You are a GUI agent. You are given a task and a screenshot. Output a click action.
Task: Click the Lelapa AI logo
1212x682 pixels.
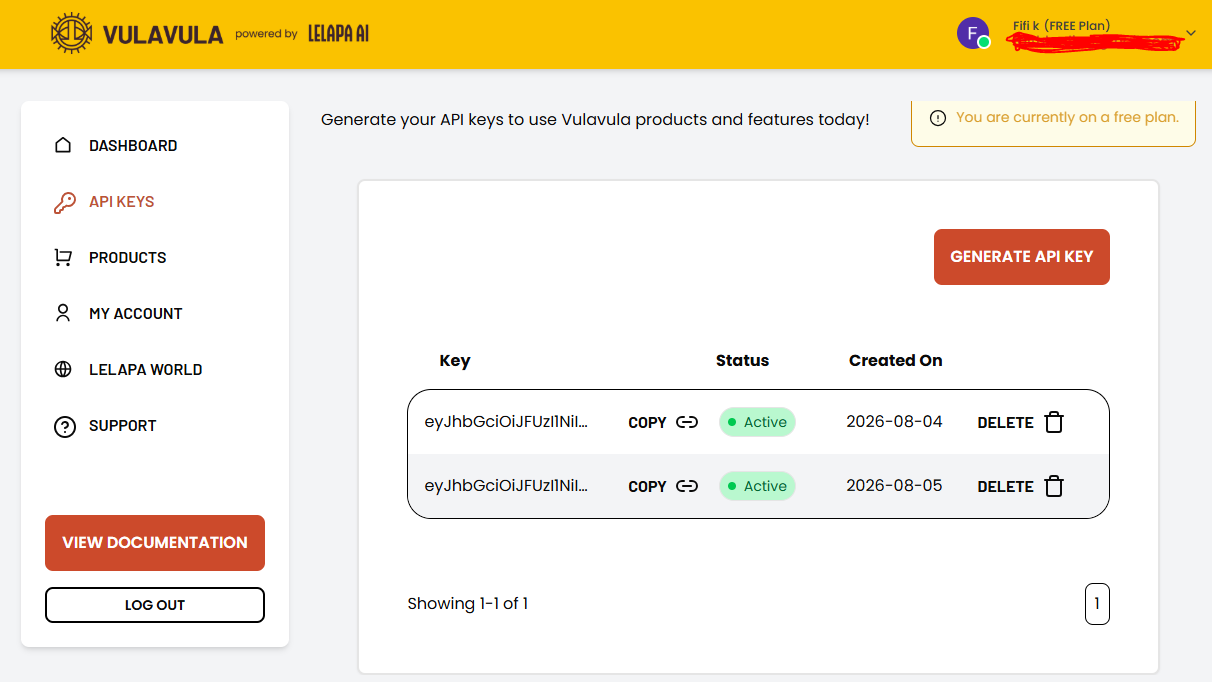coord(339,34)
